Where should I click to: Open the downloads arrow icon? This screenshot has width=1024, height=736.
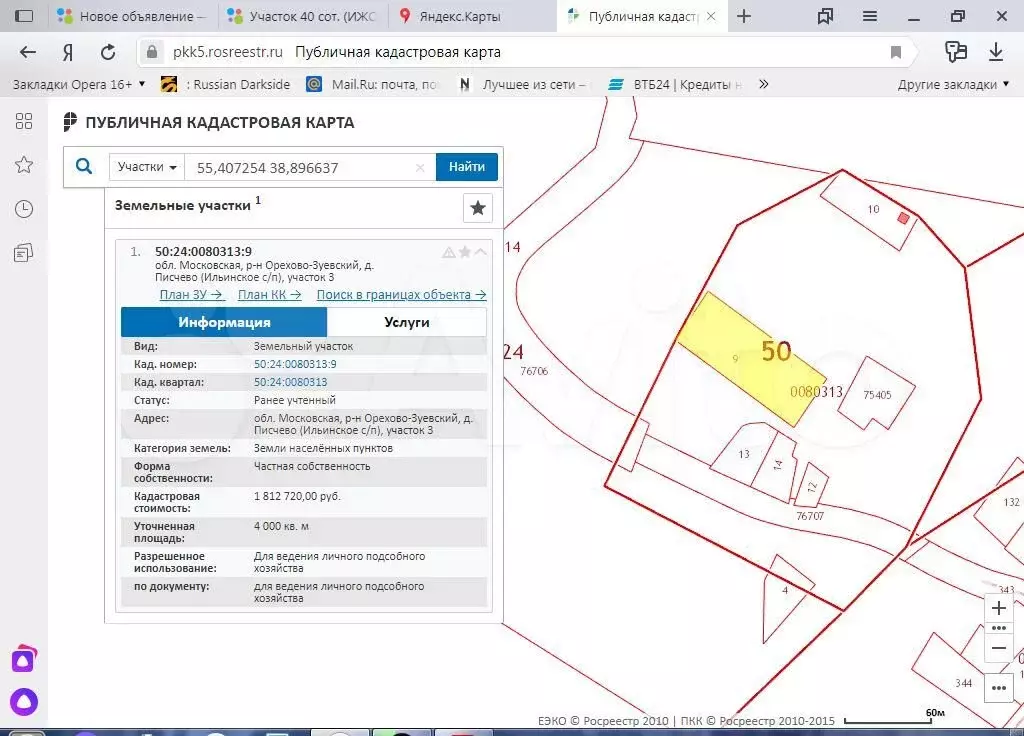pyautogui.click(x=996, y=52)
